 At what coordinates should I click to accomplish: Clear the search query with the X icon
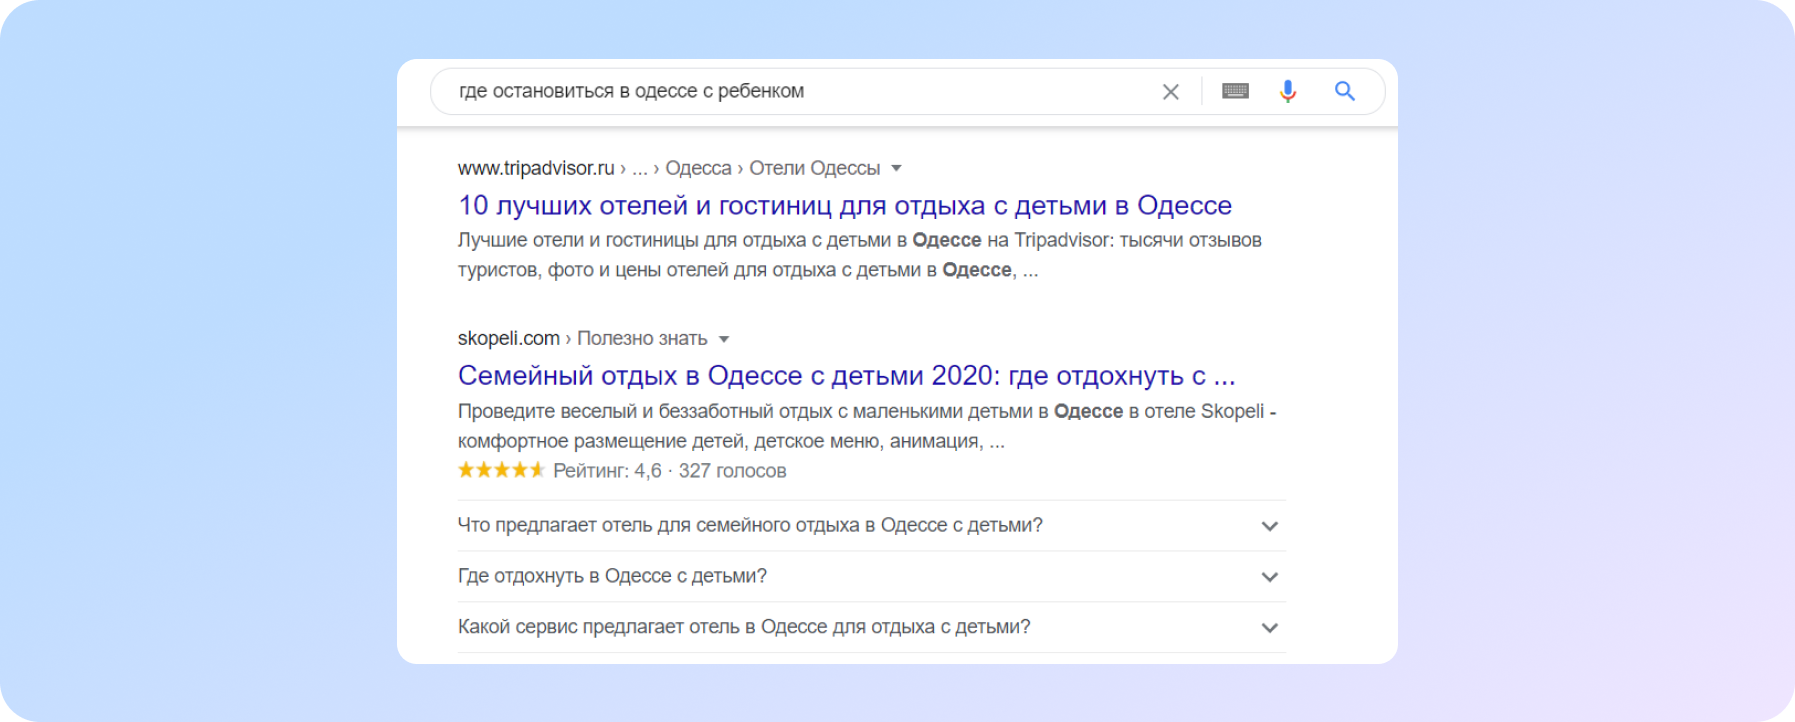point(1170,92)
